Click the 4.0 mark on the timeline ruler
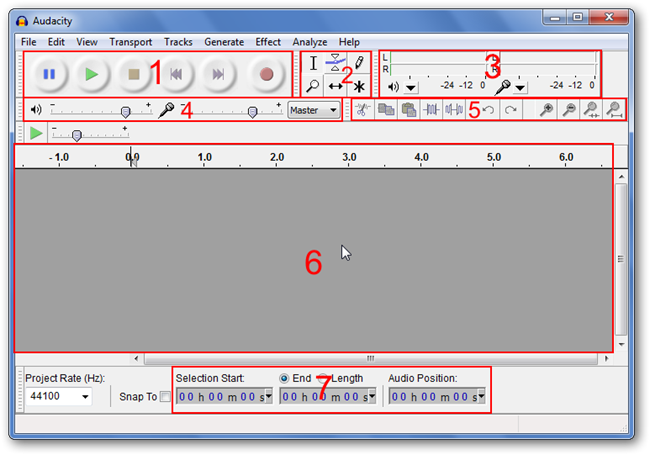This screenshot has width=650, height=455. tap(421, 157)
